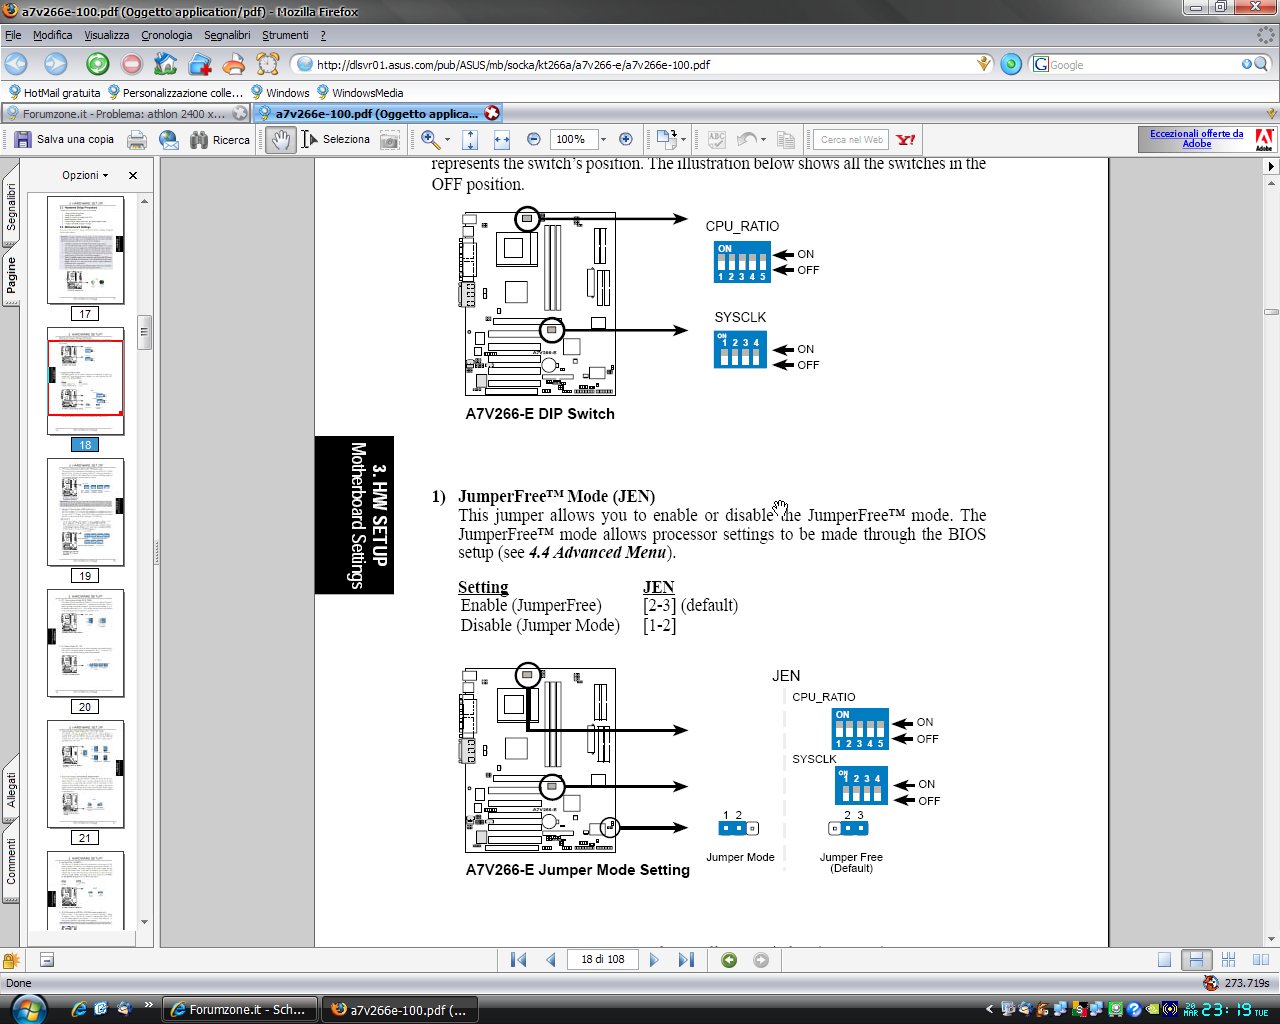Jump to the last page
Viewport: 1280px width, 1024px height.
(x=686, y=960)
